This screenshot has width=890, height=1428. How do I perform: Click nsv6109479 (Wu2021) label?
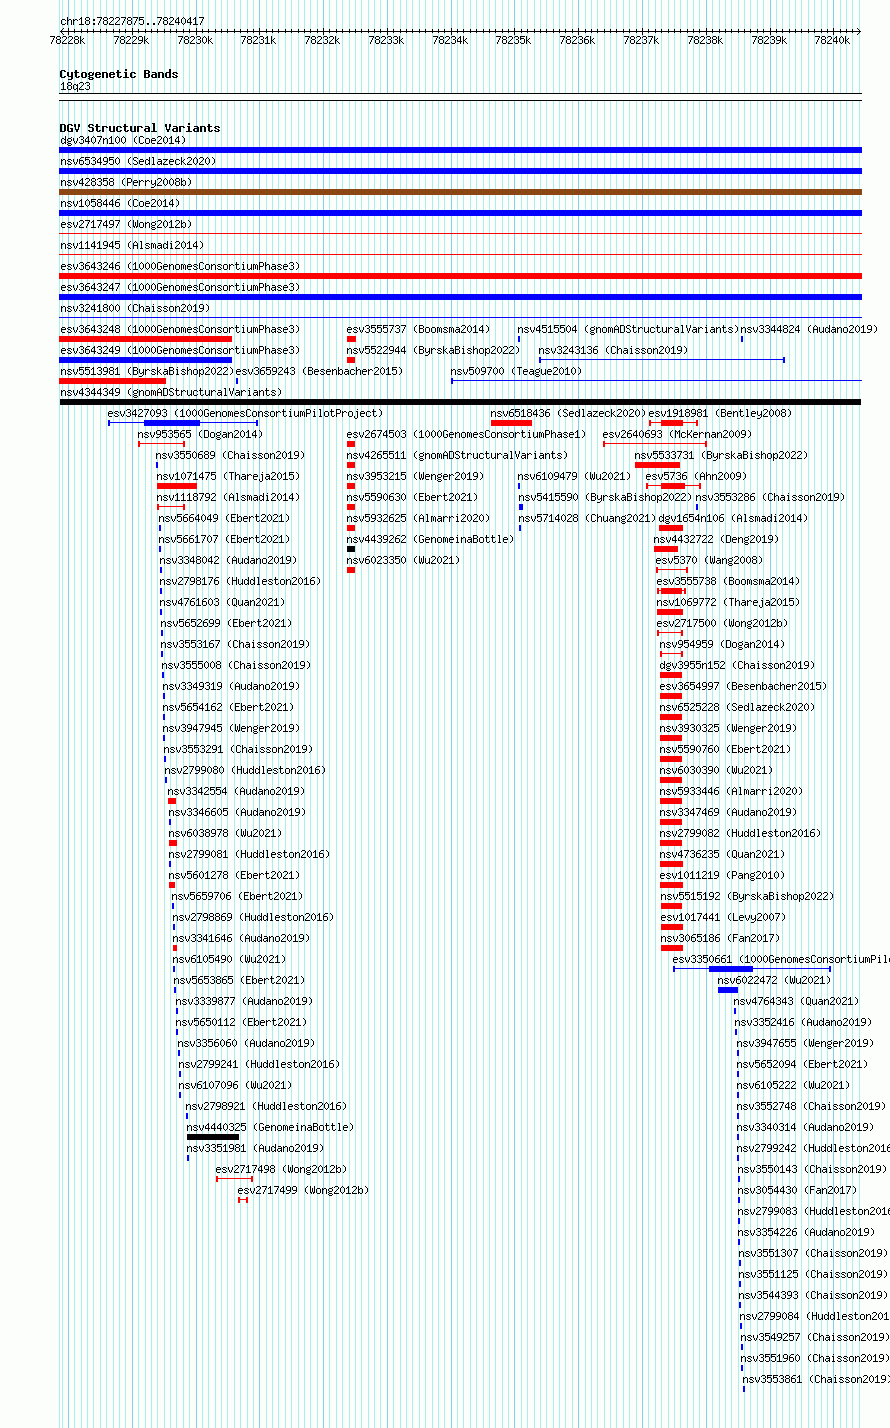pyautogui.click(x=575, y=476)
